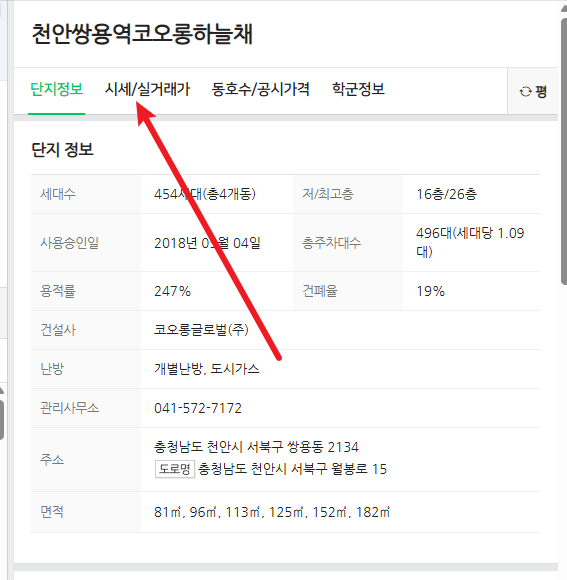
Task: Click the 건설사 label cell
Action: click(86, 330)
